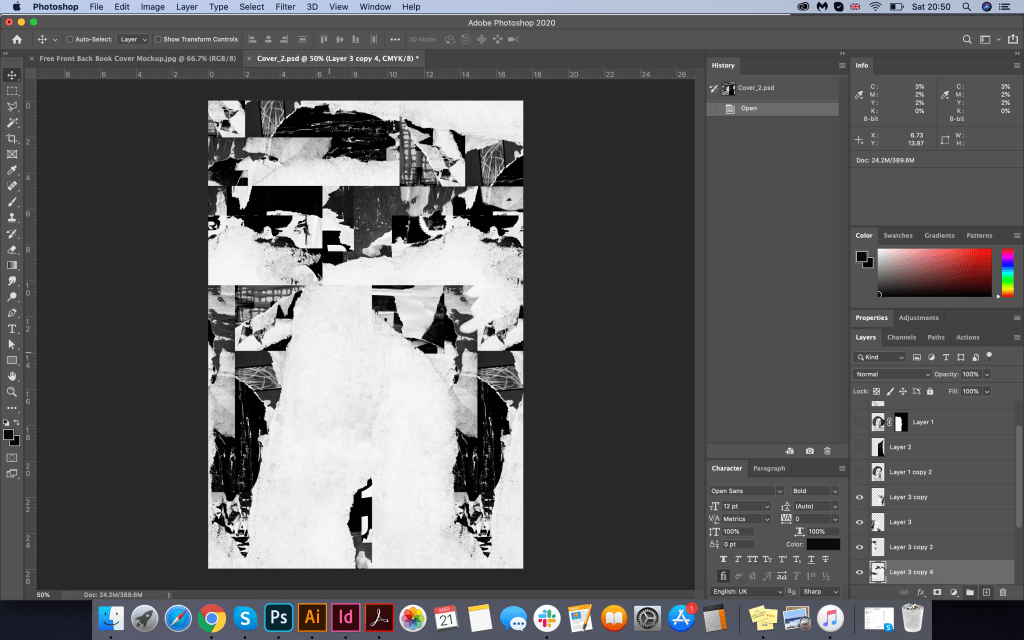Create new snapshot in History panel
1024x640 pixels.
[x=809, y=451]
